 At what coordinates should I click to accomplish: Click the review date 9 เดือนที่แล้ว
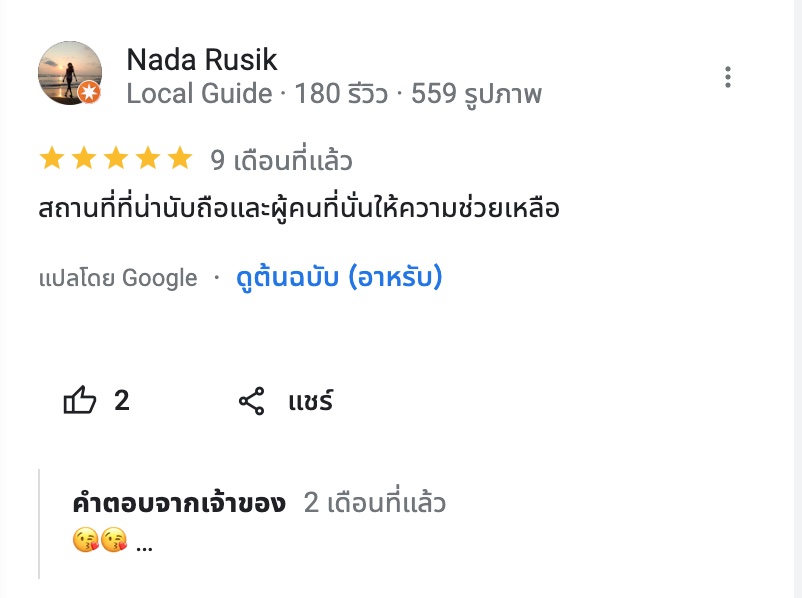(281, 160)
